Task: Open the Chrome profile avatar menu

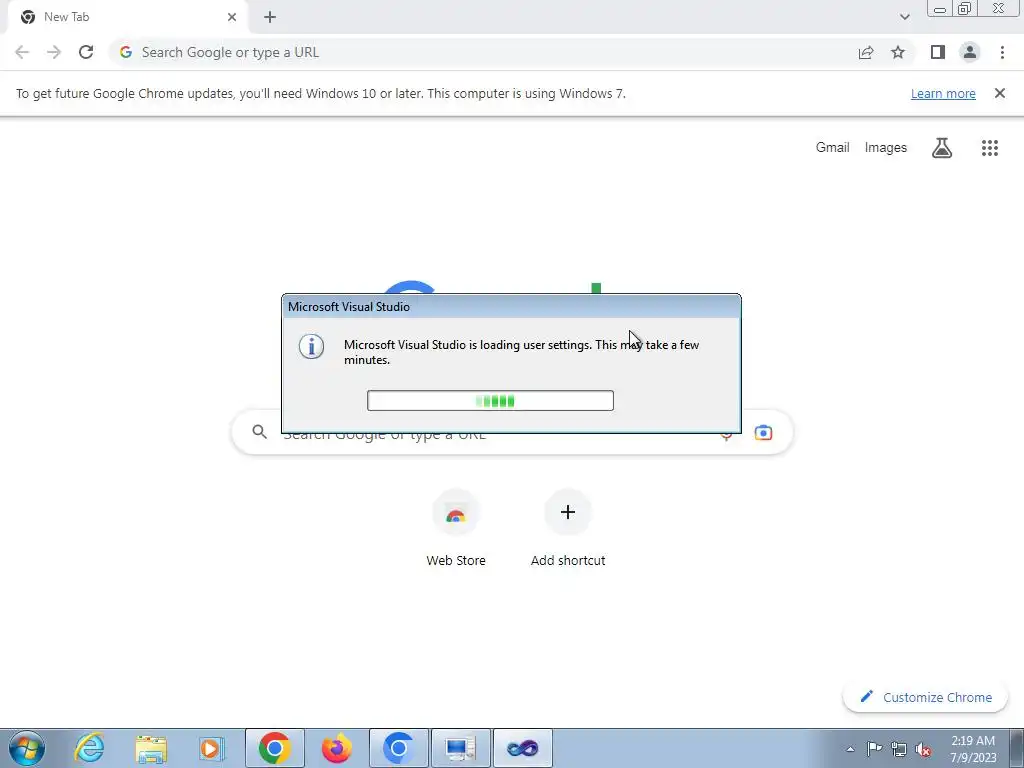Action: pyautogui.click(x=970, y=52)
